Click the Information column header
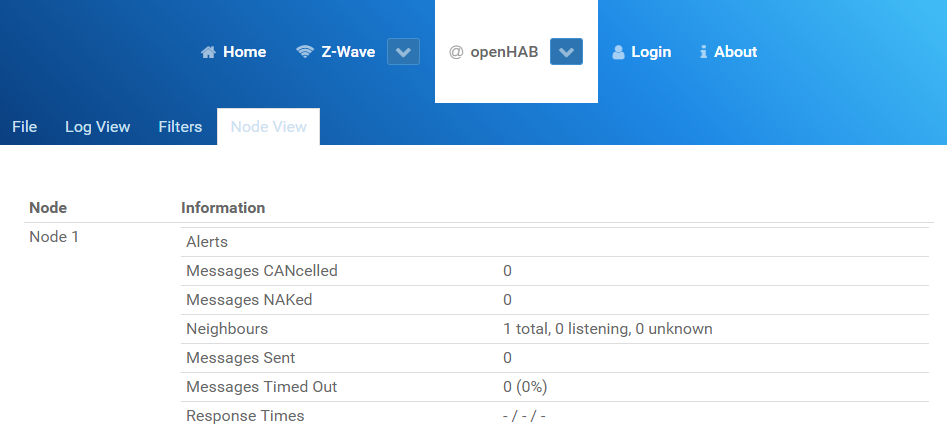The width and height of the screenshot is (947, 436). pos(223,208)
